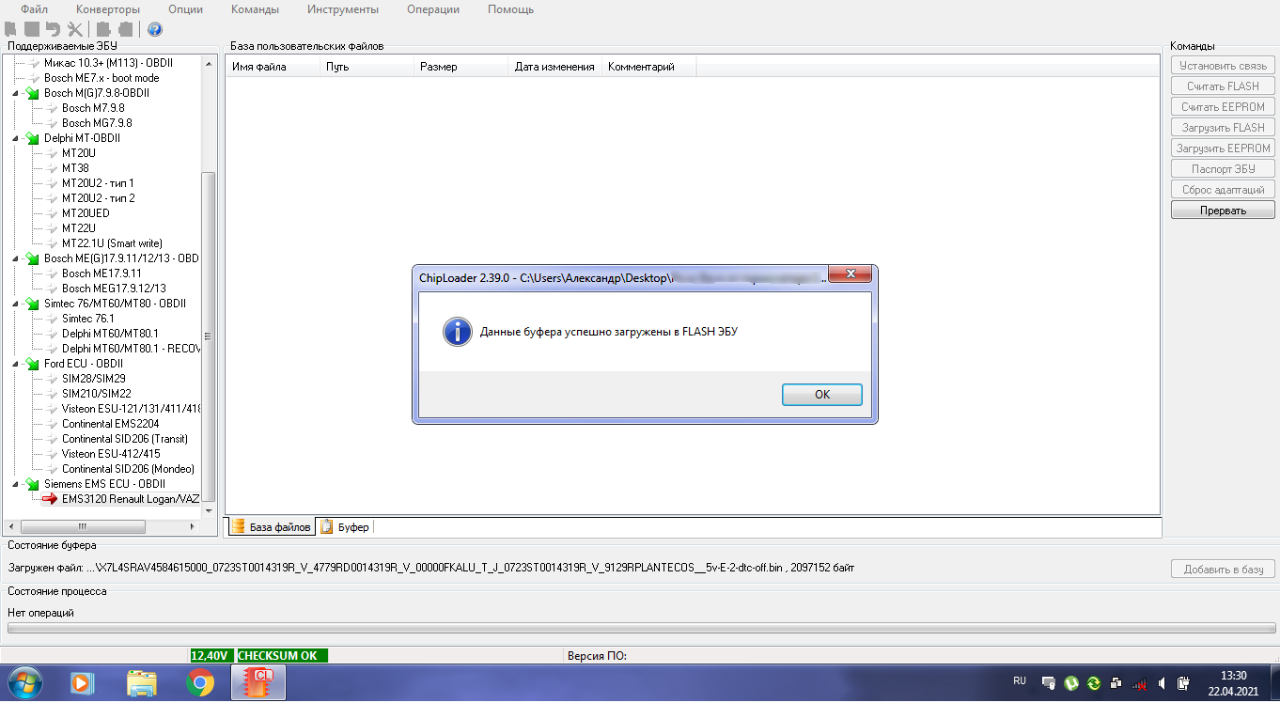This screenshot has width=1280, height=703.
Task: Switch to the Буфер tab
Action: point(345,527)
